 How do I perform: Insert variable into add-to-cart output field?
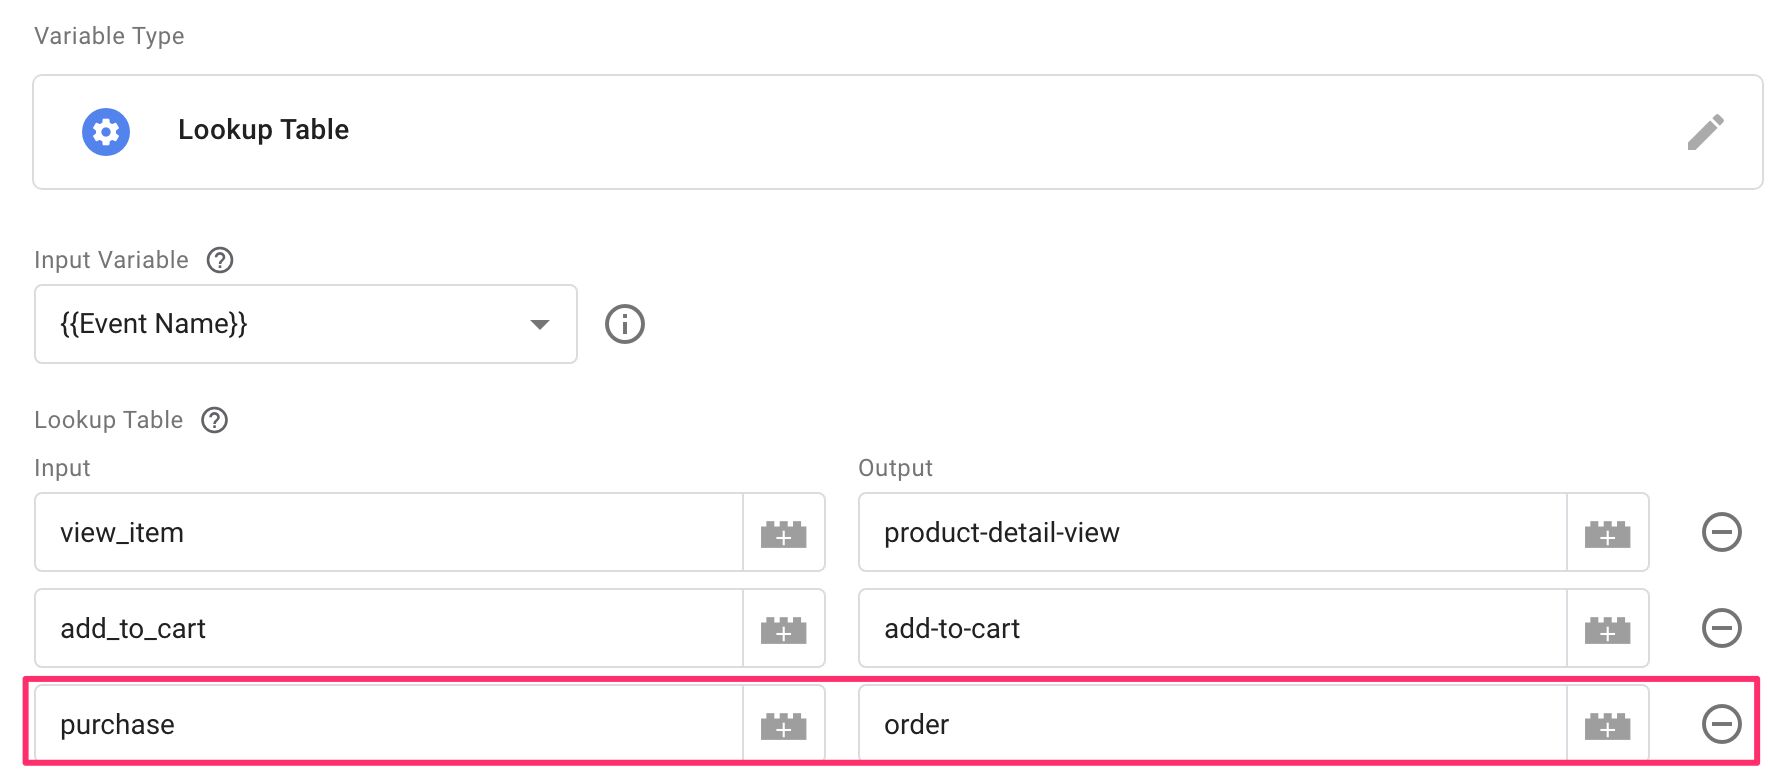click(x=1608, y=629)
